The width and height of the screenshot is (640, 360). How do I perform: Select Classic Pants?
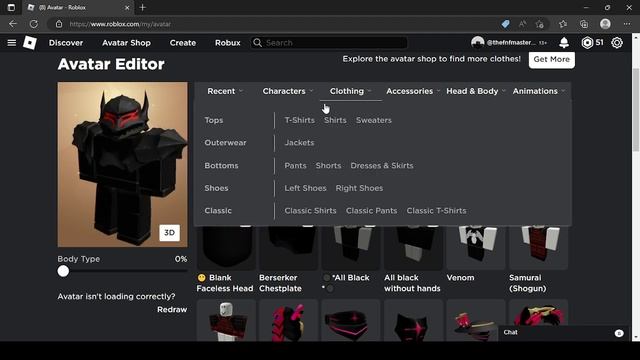click(371, 211)
